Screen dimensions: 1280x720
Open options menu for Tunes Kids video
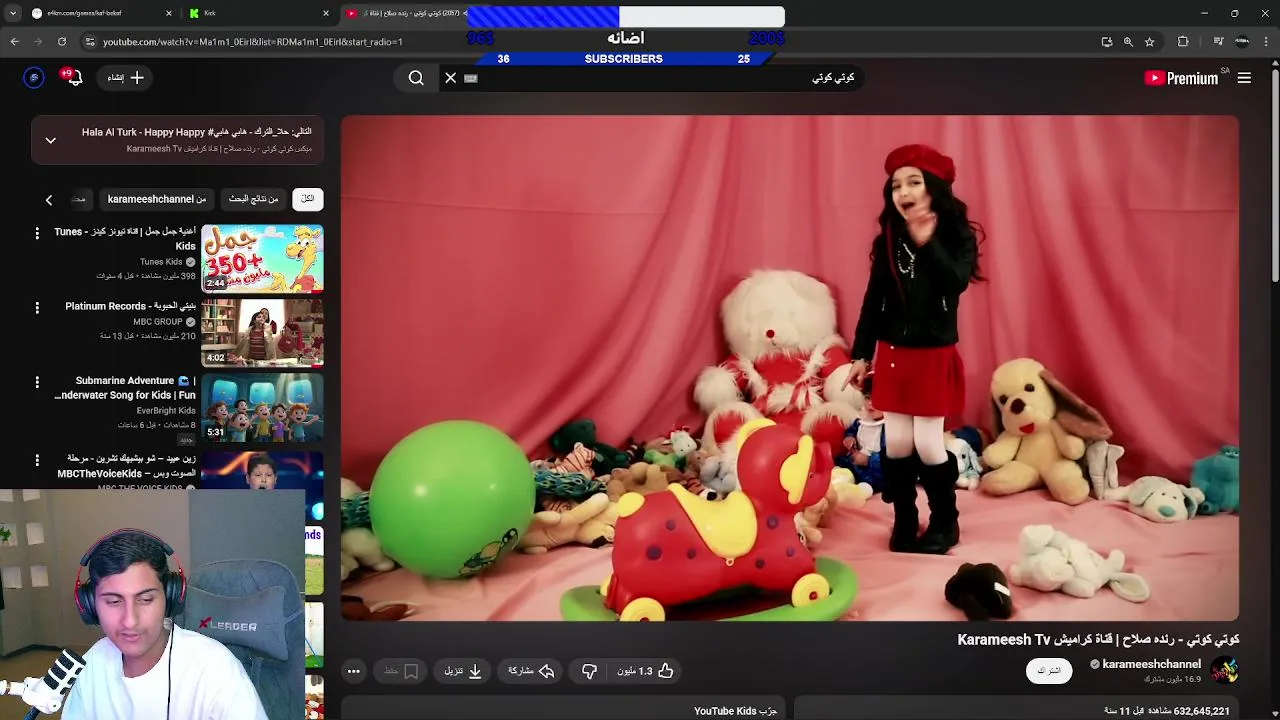click(37, 233)
